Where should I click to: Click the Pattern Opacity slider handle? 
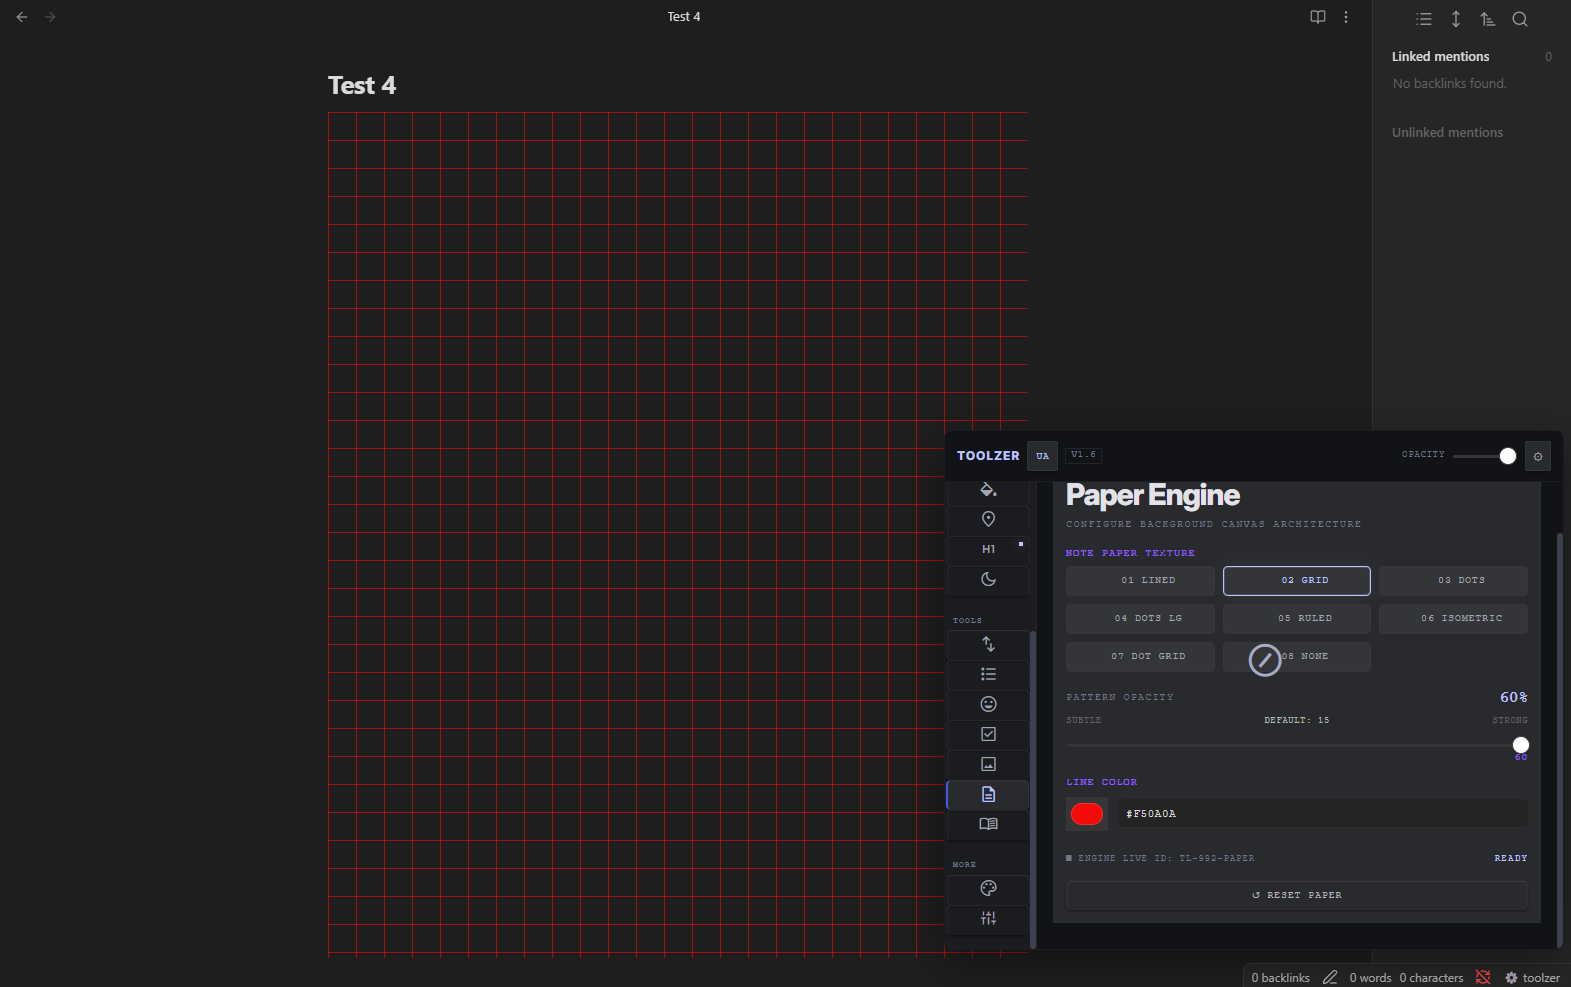1521,745
